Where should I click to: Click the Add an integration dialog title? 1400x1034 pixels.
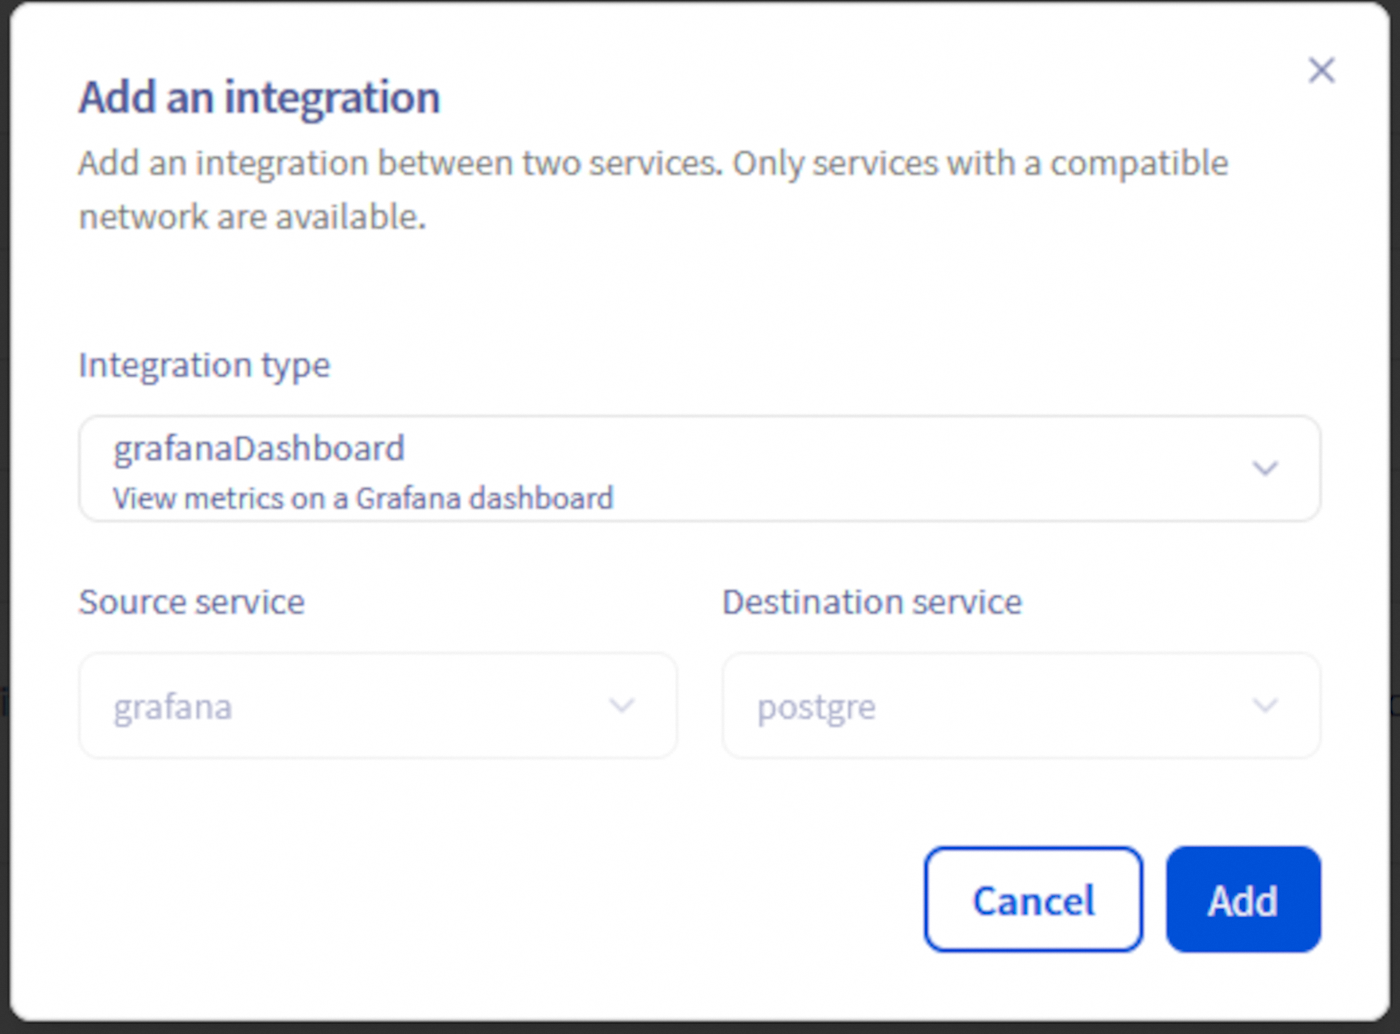(x=258, y=96)
